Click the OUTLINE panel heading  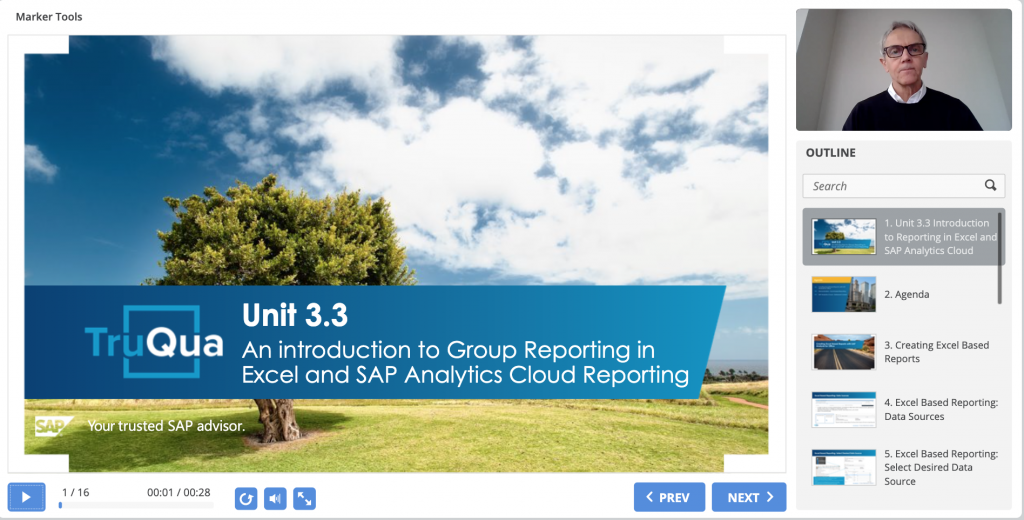click(830, 153)
